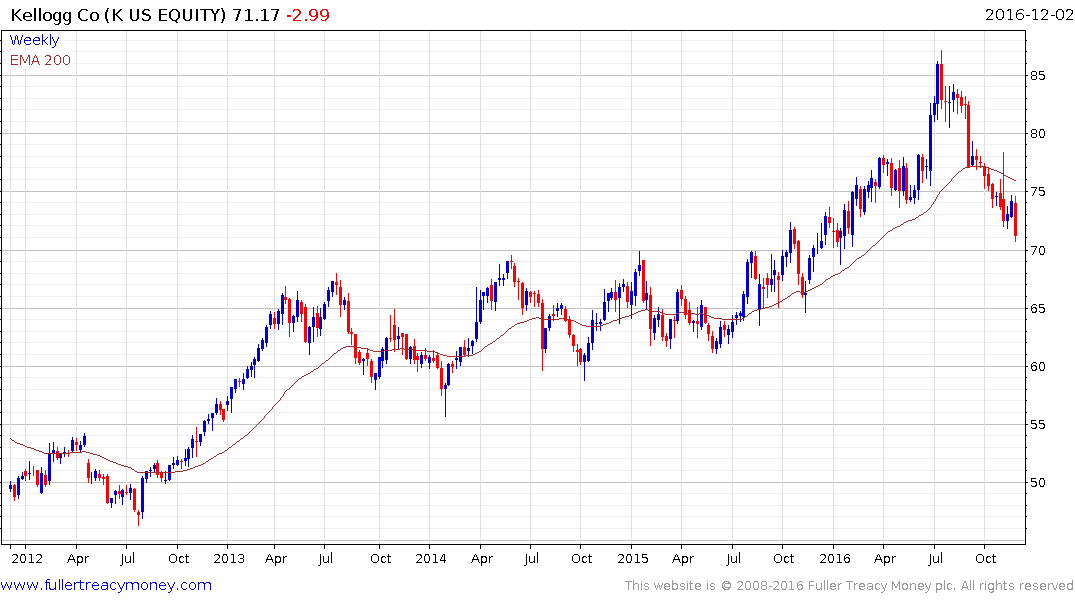Click the copyright notice text
The height and width of the screenshot is (600, 1075).
pyautogui.click(x=849, y=586)
